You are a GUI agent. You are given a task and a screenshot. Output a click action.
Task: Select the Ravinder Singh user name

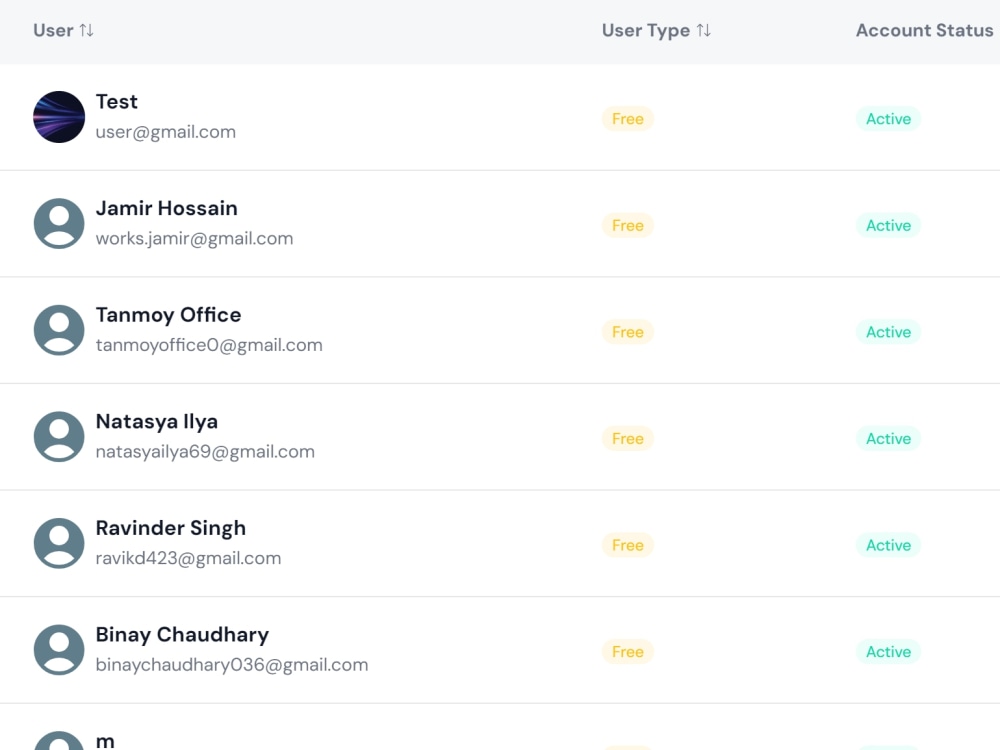171,528
